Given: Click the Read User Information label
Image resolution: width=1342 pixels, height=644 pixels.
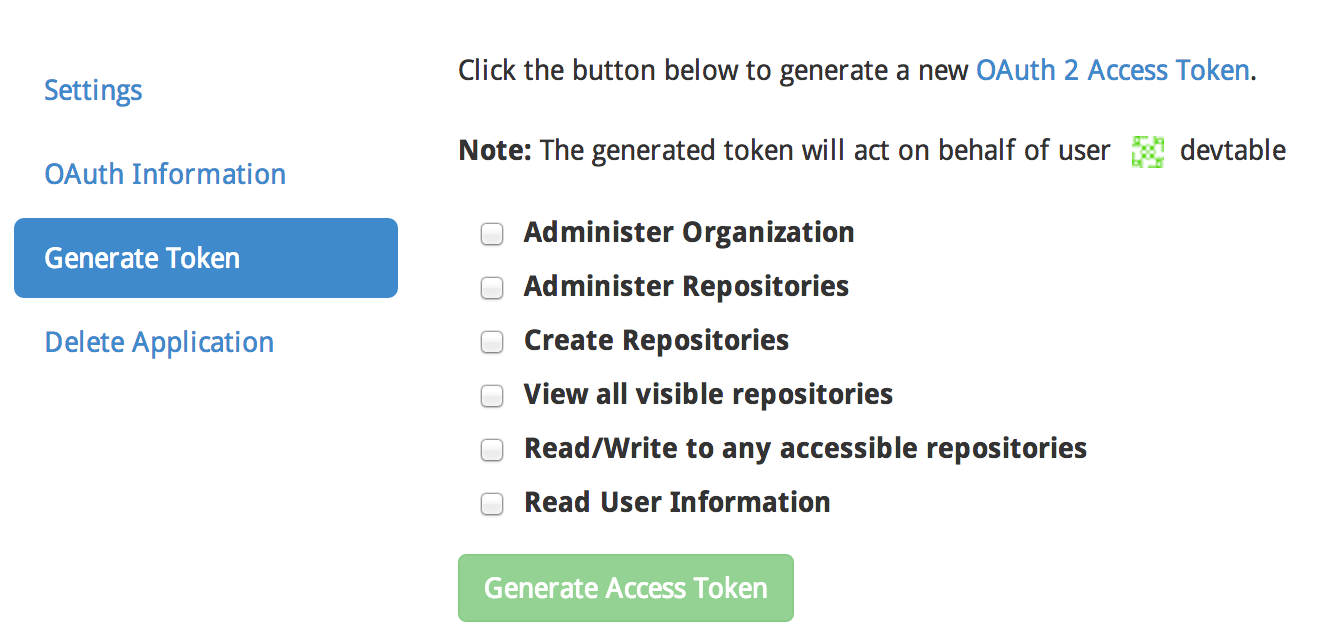Looking at the screenshot, I should (x=676, y=502).
